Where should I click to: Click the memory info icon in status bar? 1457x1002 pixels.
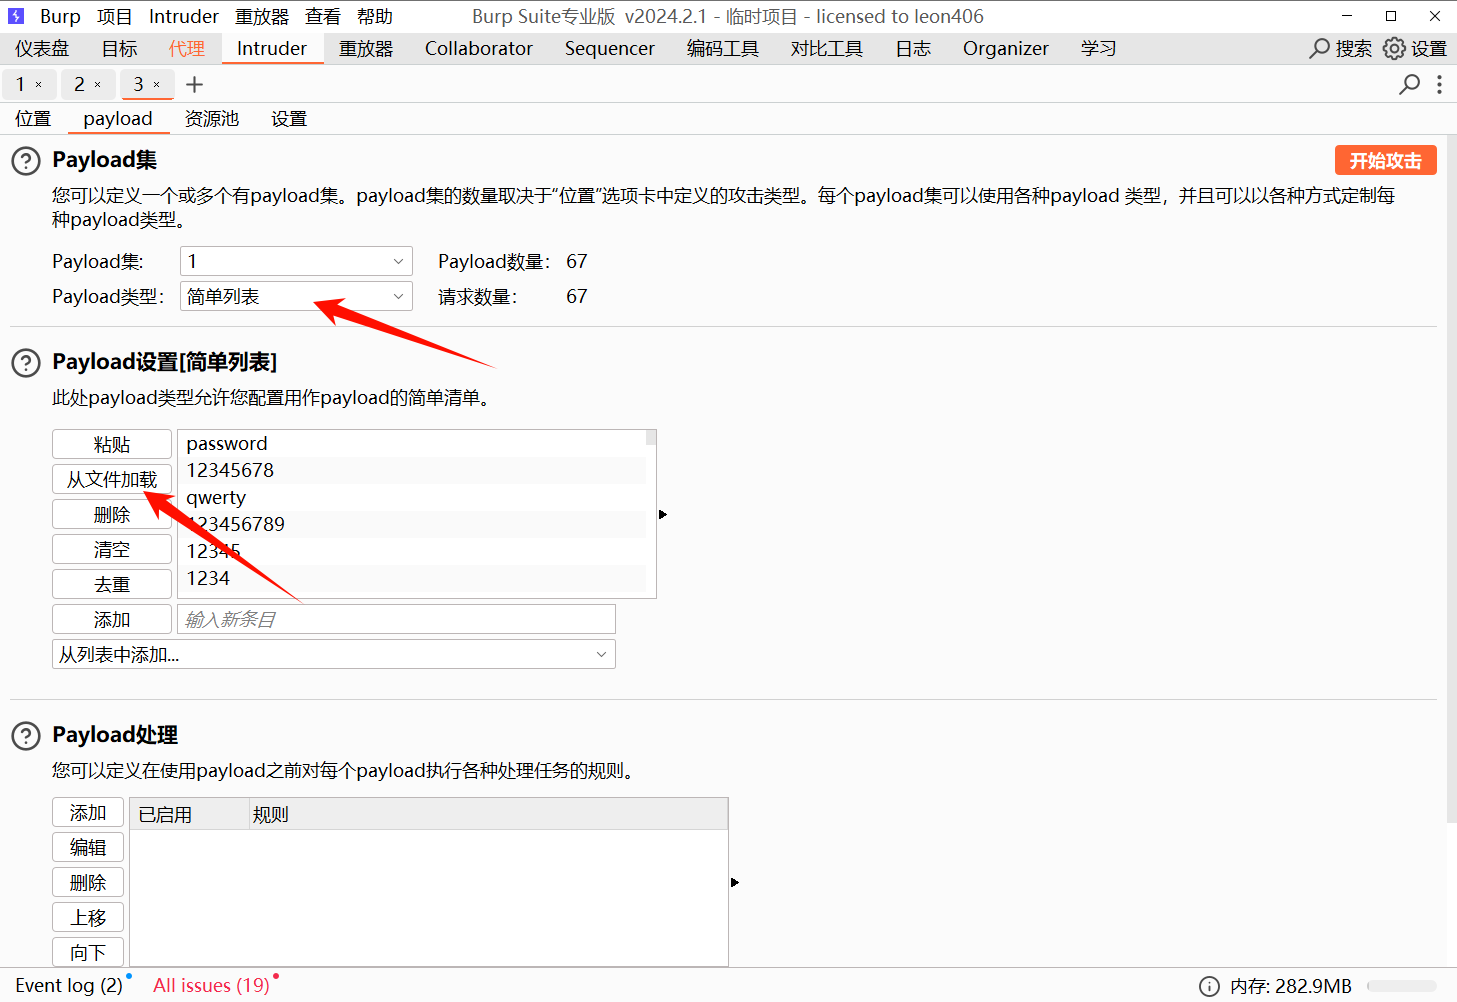[x=1209, y=986]
